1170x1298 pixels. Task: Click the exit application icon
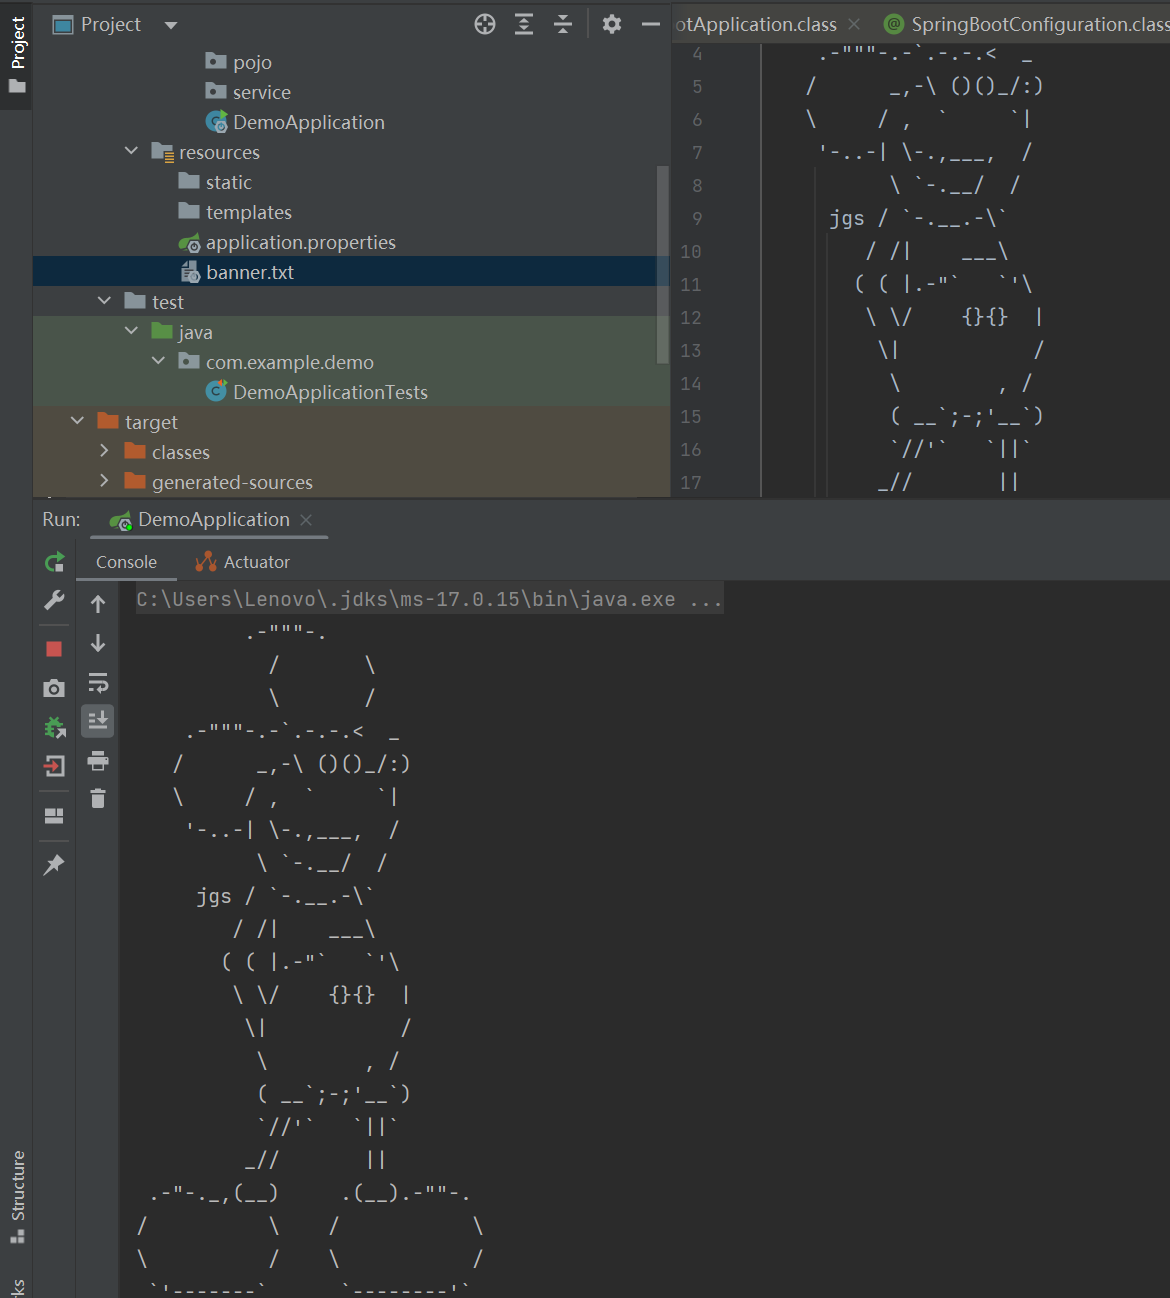pos(55,766)
